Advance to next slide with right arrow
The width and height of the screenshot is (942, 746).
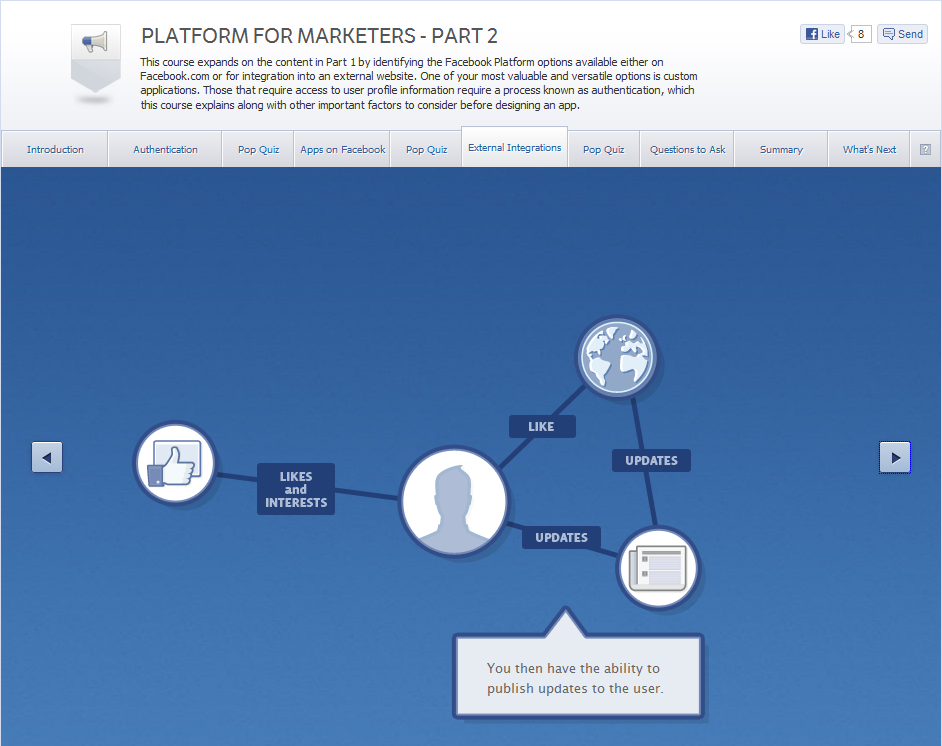coord(895,457)
